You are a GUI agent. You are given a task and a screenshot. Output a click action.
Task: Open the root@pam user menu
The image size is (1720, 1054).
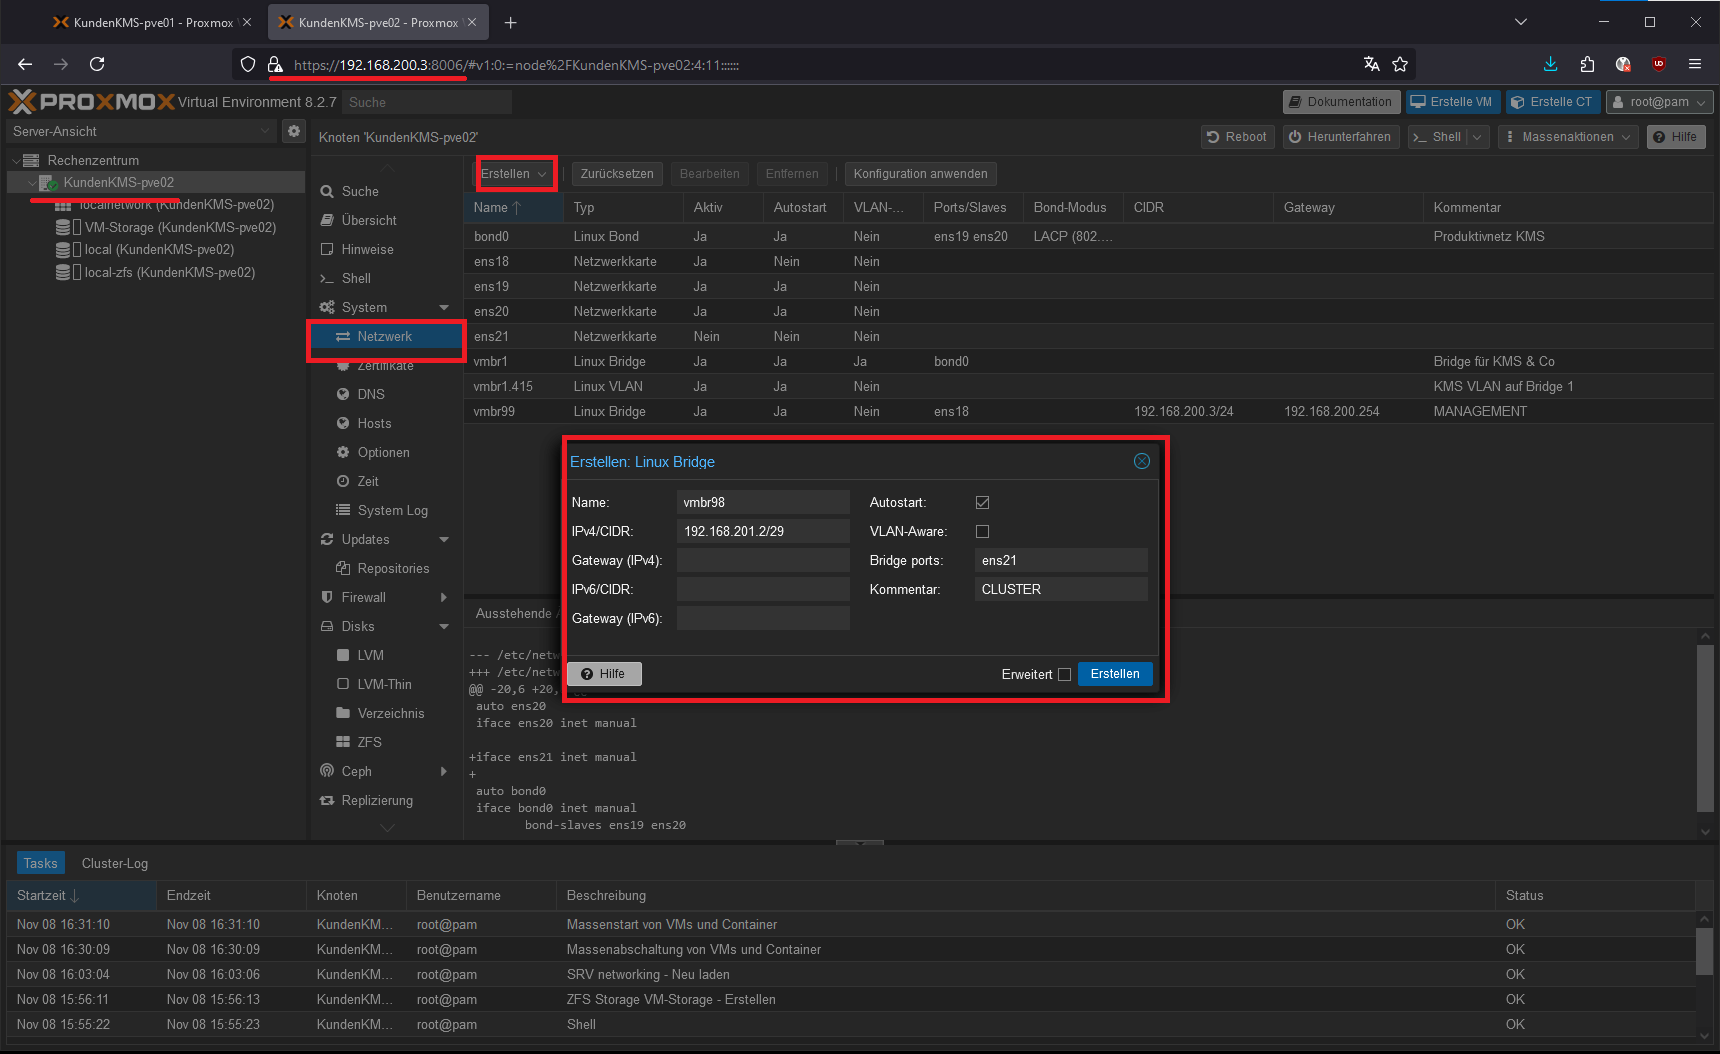pyautogui.click(x=1659, y=102)
